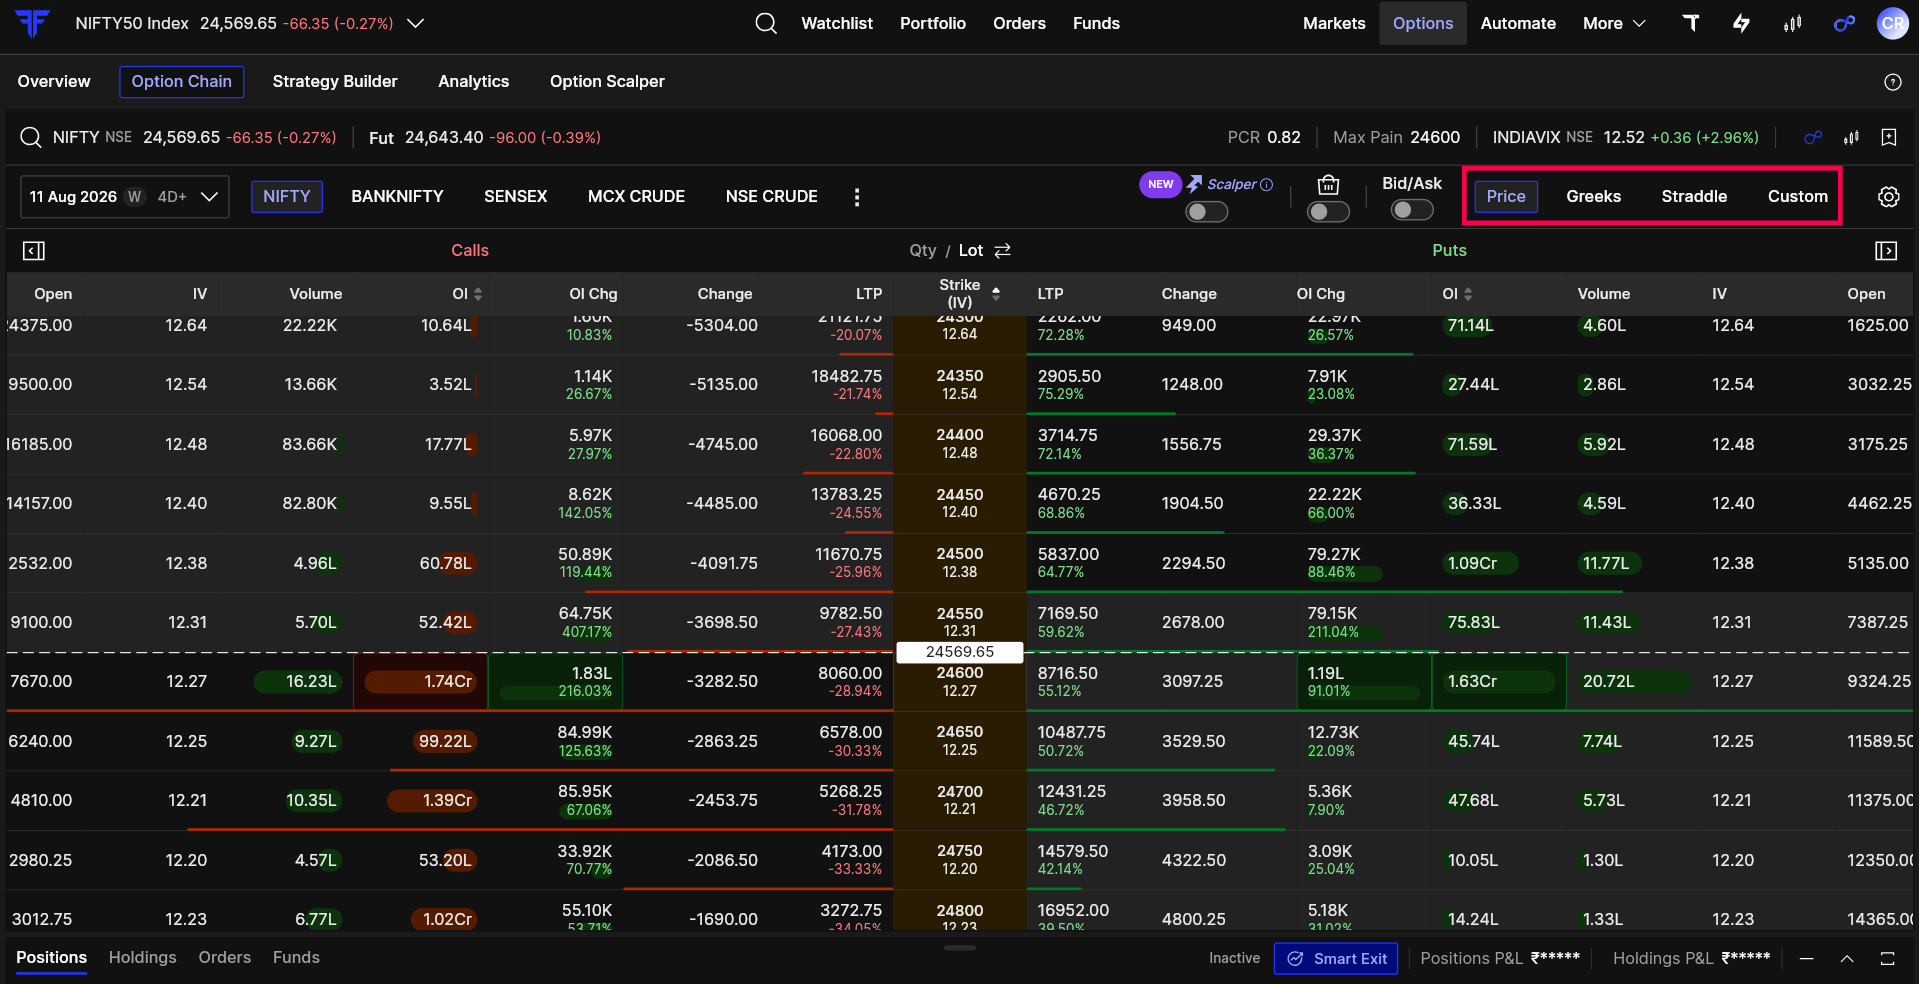Swap Qty/Lot with arrows icon
Viewport: 1919px width, 984px height.
pyautogui.click(x=1003, y=250)
